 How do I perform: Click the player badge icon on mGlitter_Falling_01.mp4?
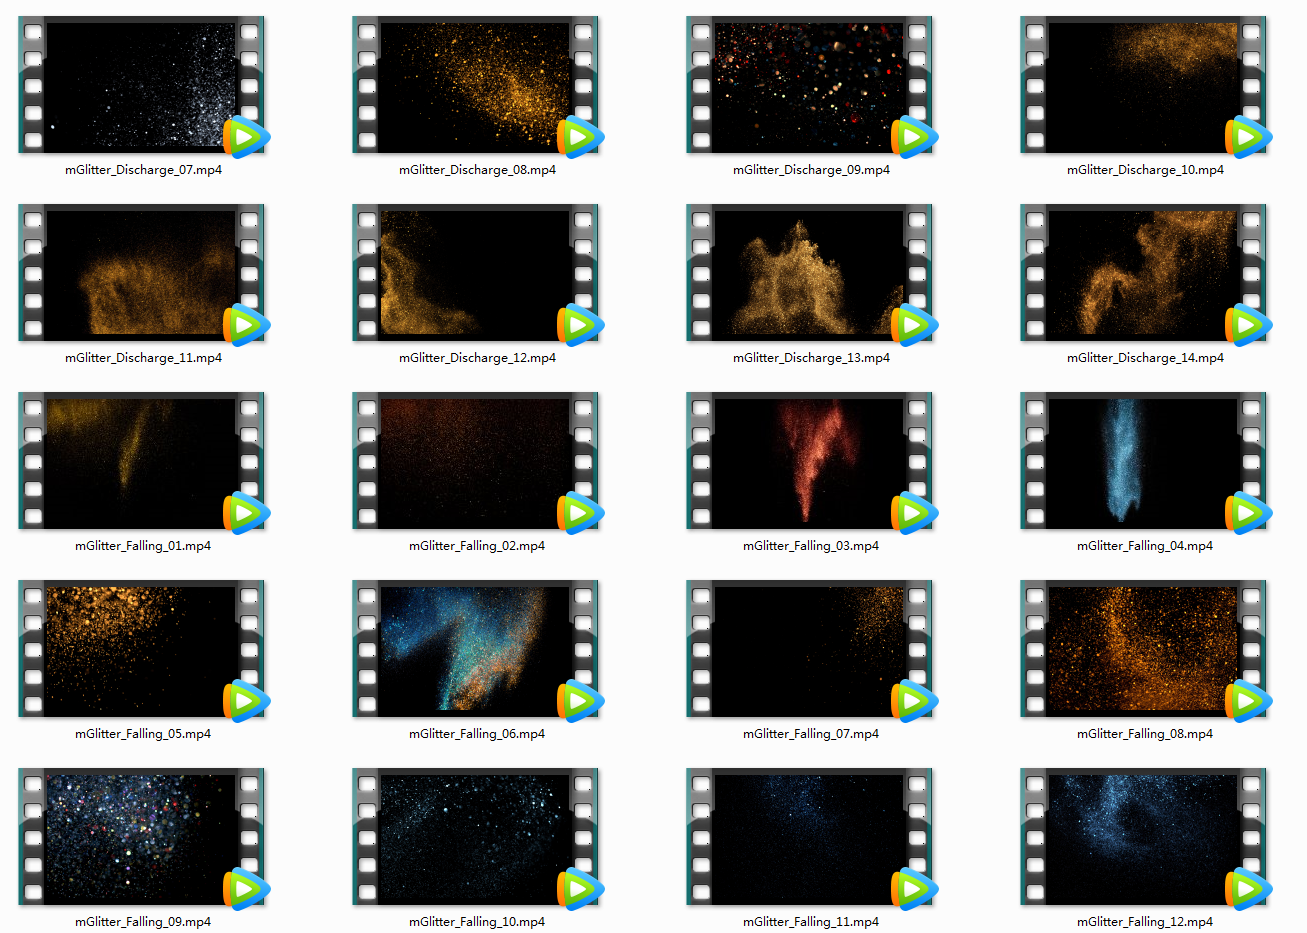tap(246, 513)
